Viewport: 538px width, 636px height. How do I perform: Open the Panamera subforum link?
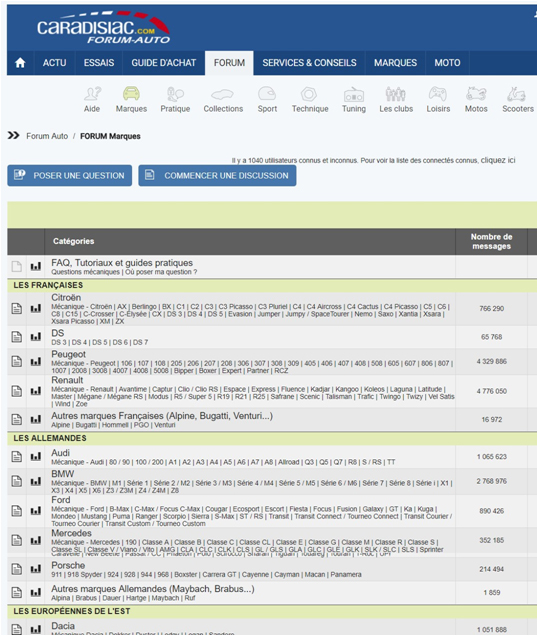click(x=346, y=575)
